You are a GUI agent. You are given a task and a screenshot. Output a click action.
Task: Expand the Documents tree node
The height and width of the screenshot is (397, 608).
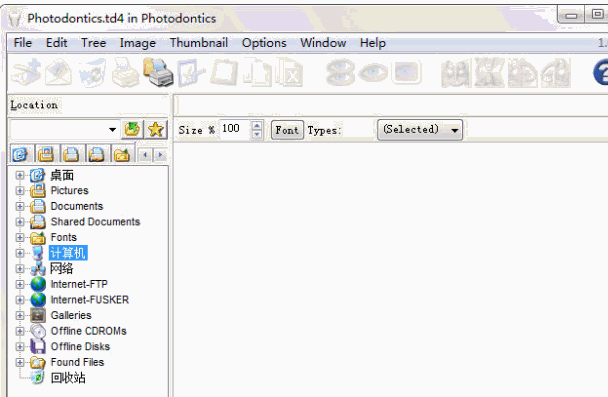pos(20,206)
